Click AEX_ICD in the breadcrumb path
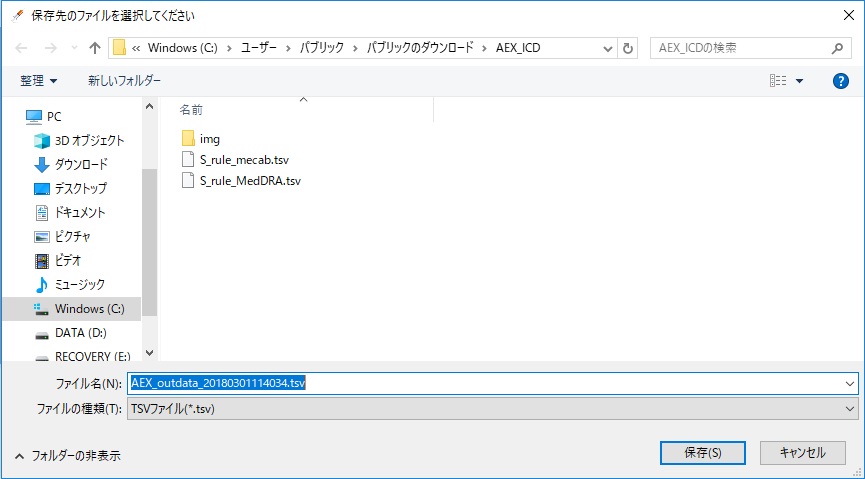Viewport: 865px width, 479px height. click(518, 48)
